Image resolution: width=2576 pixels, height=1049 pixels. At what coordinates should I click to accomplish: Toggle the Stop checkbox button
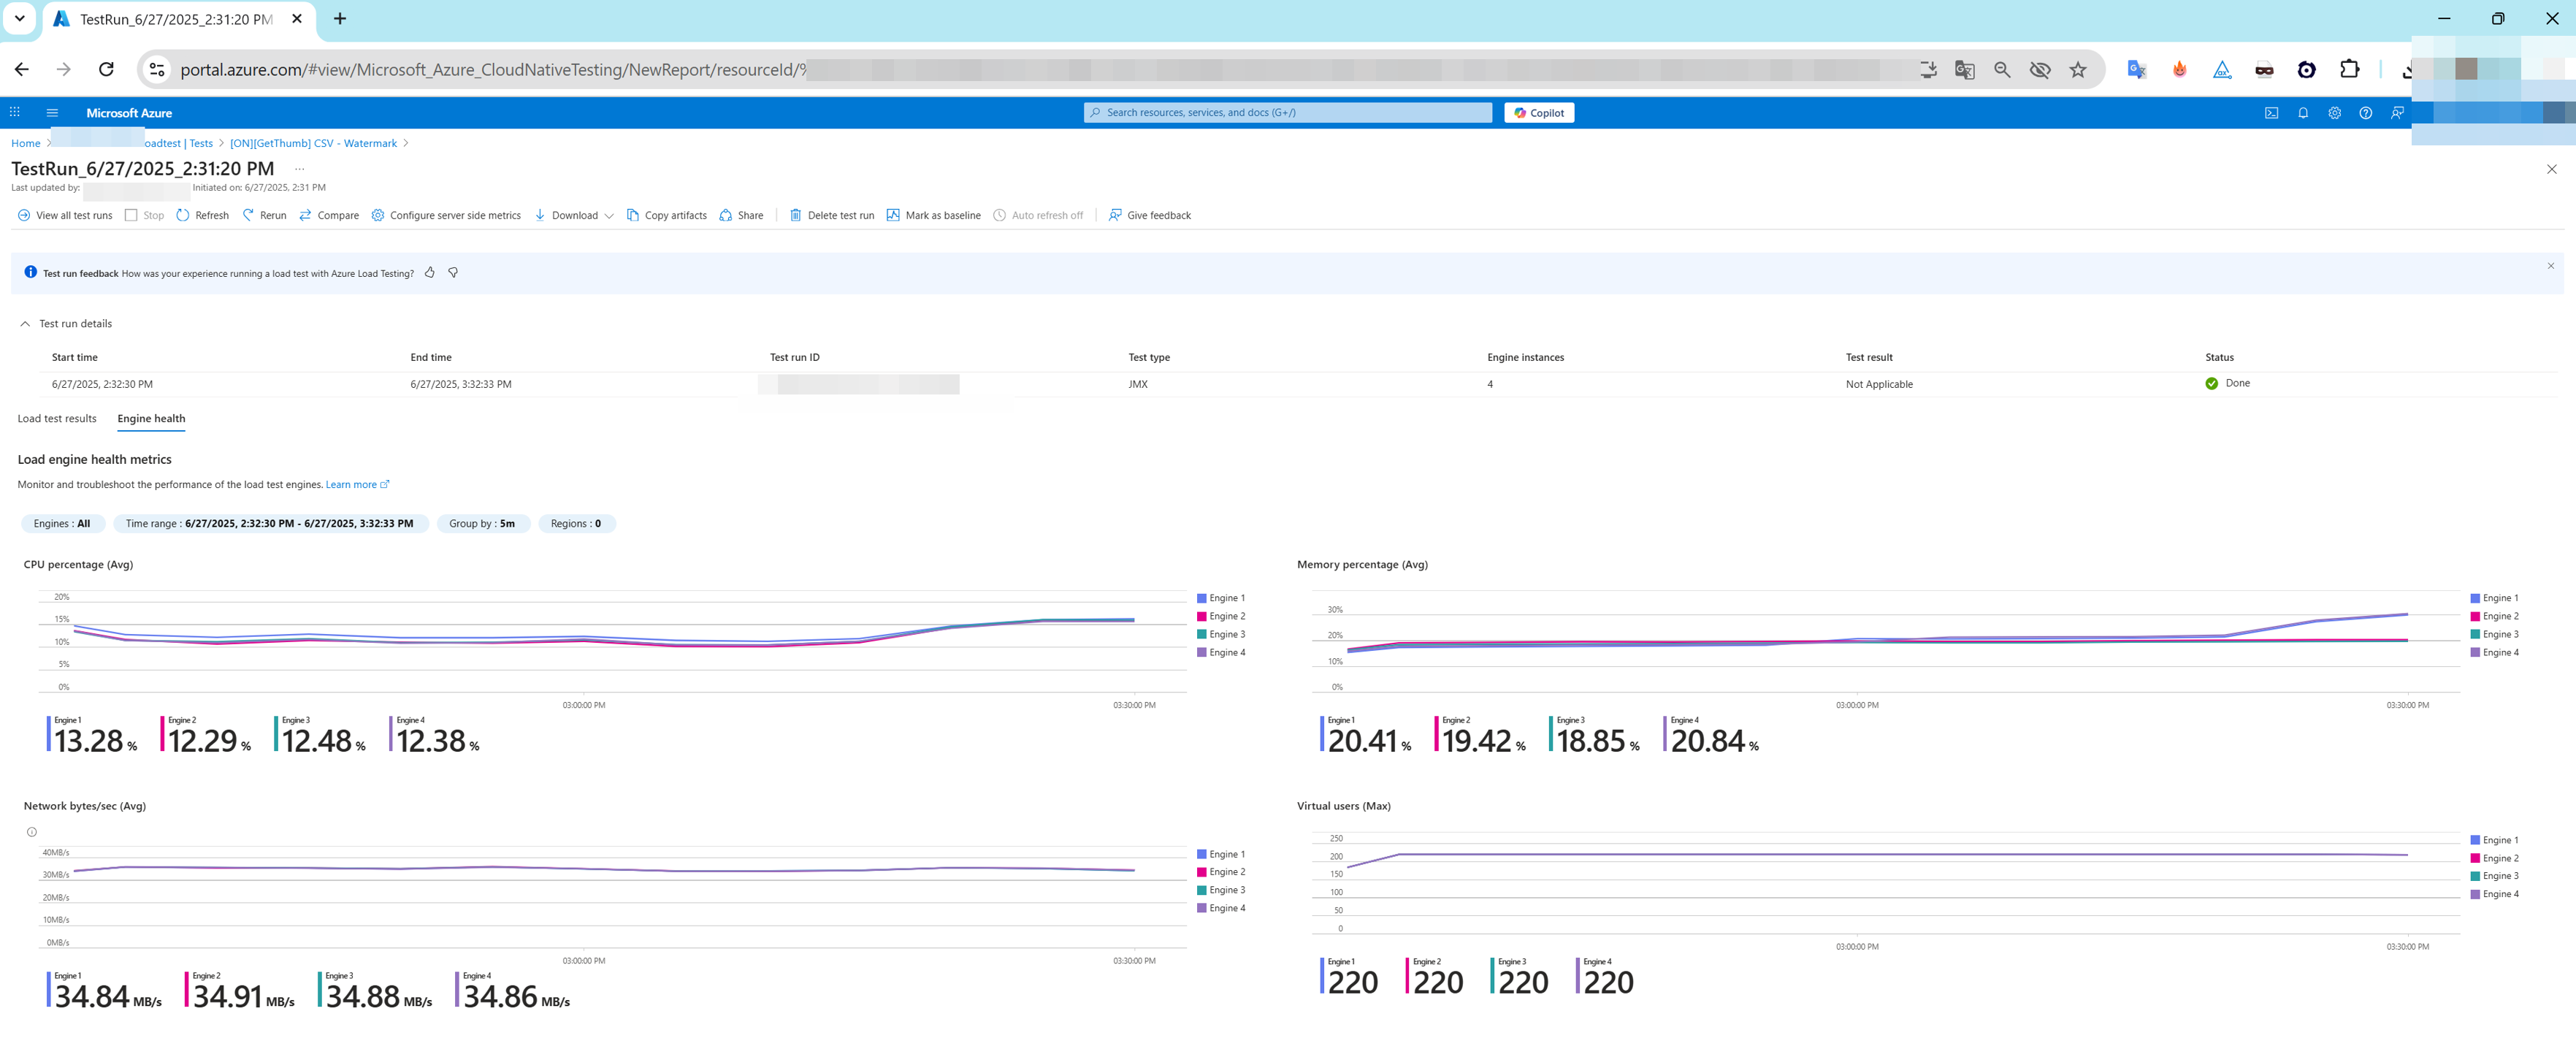point(131,215)
